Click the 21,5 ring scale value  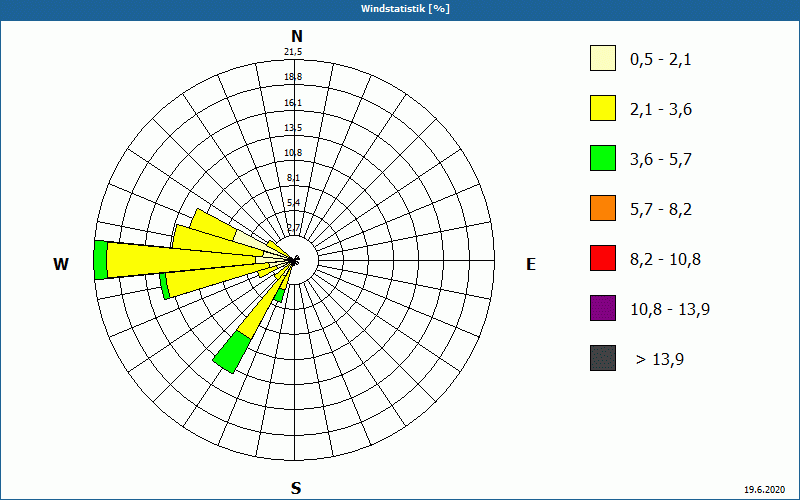294,52
